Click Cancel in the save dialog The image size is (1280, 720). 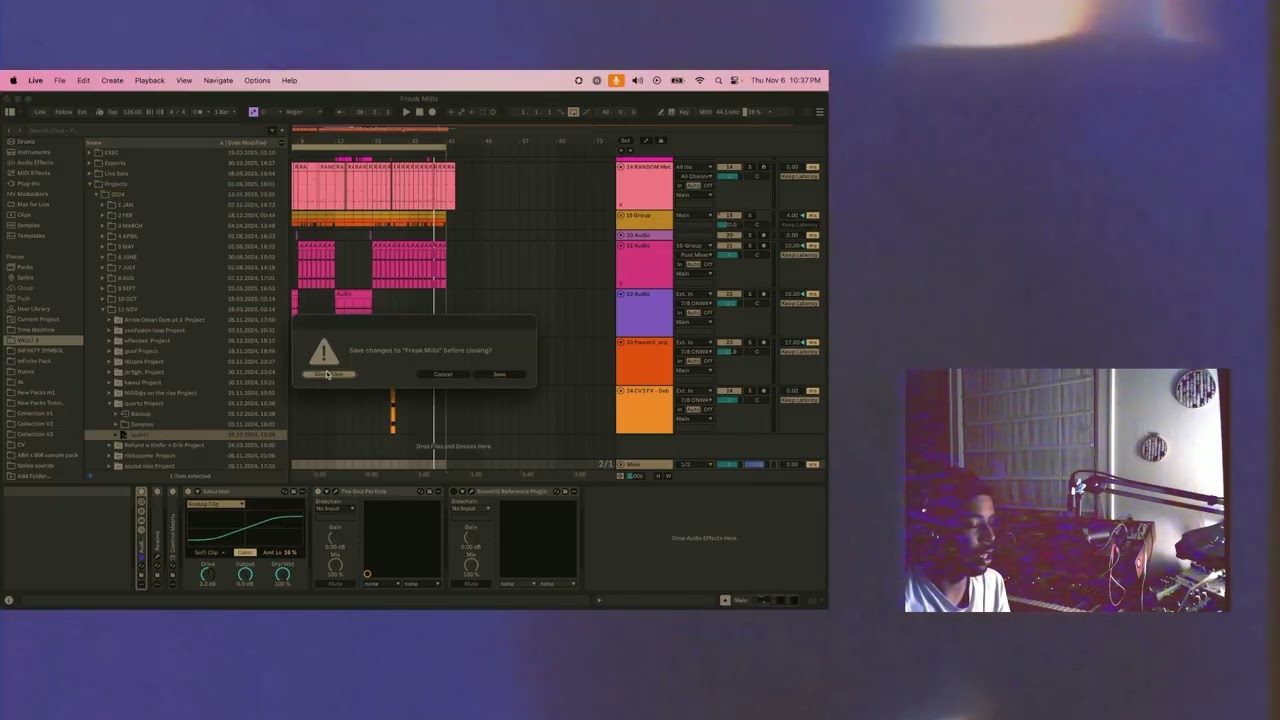point(443,374)
